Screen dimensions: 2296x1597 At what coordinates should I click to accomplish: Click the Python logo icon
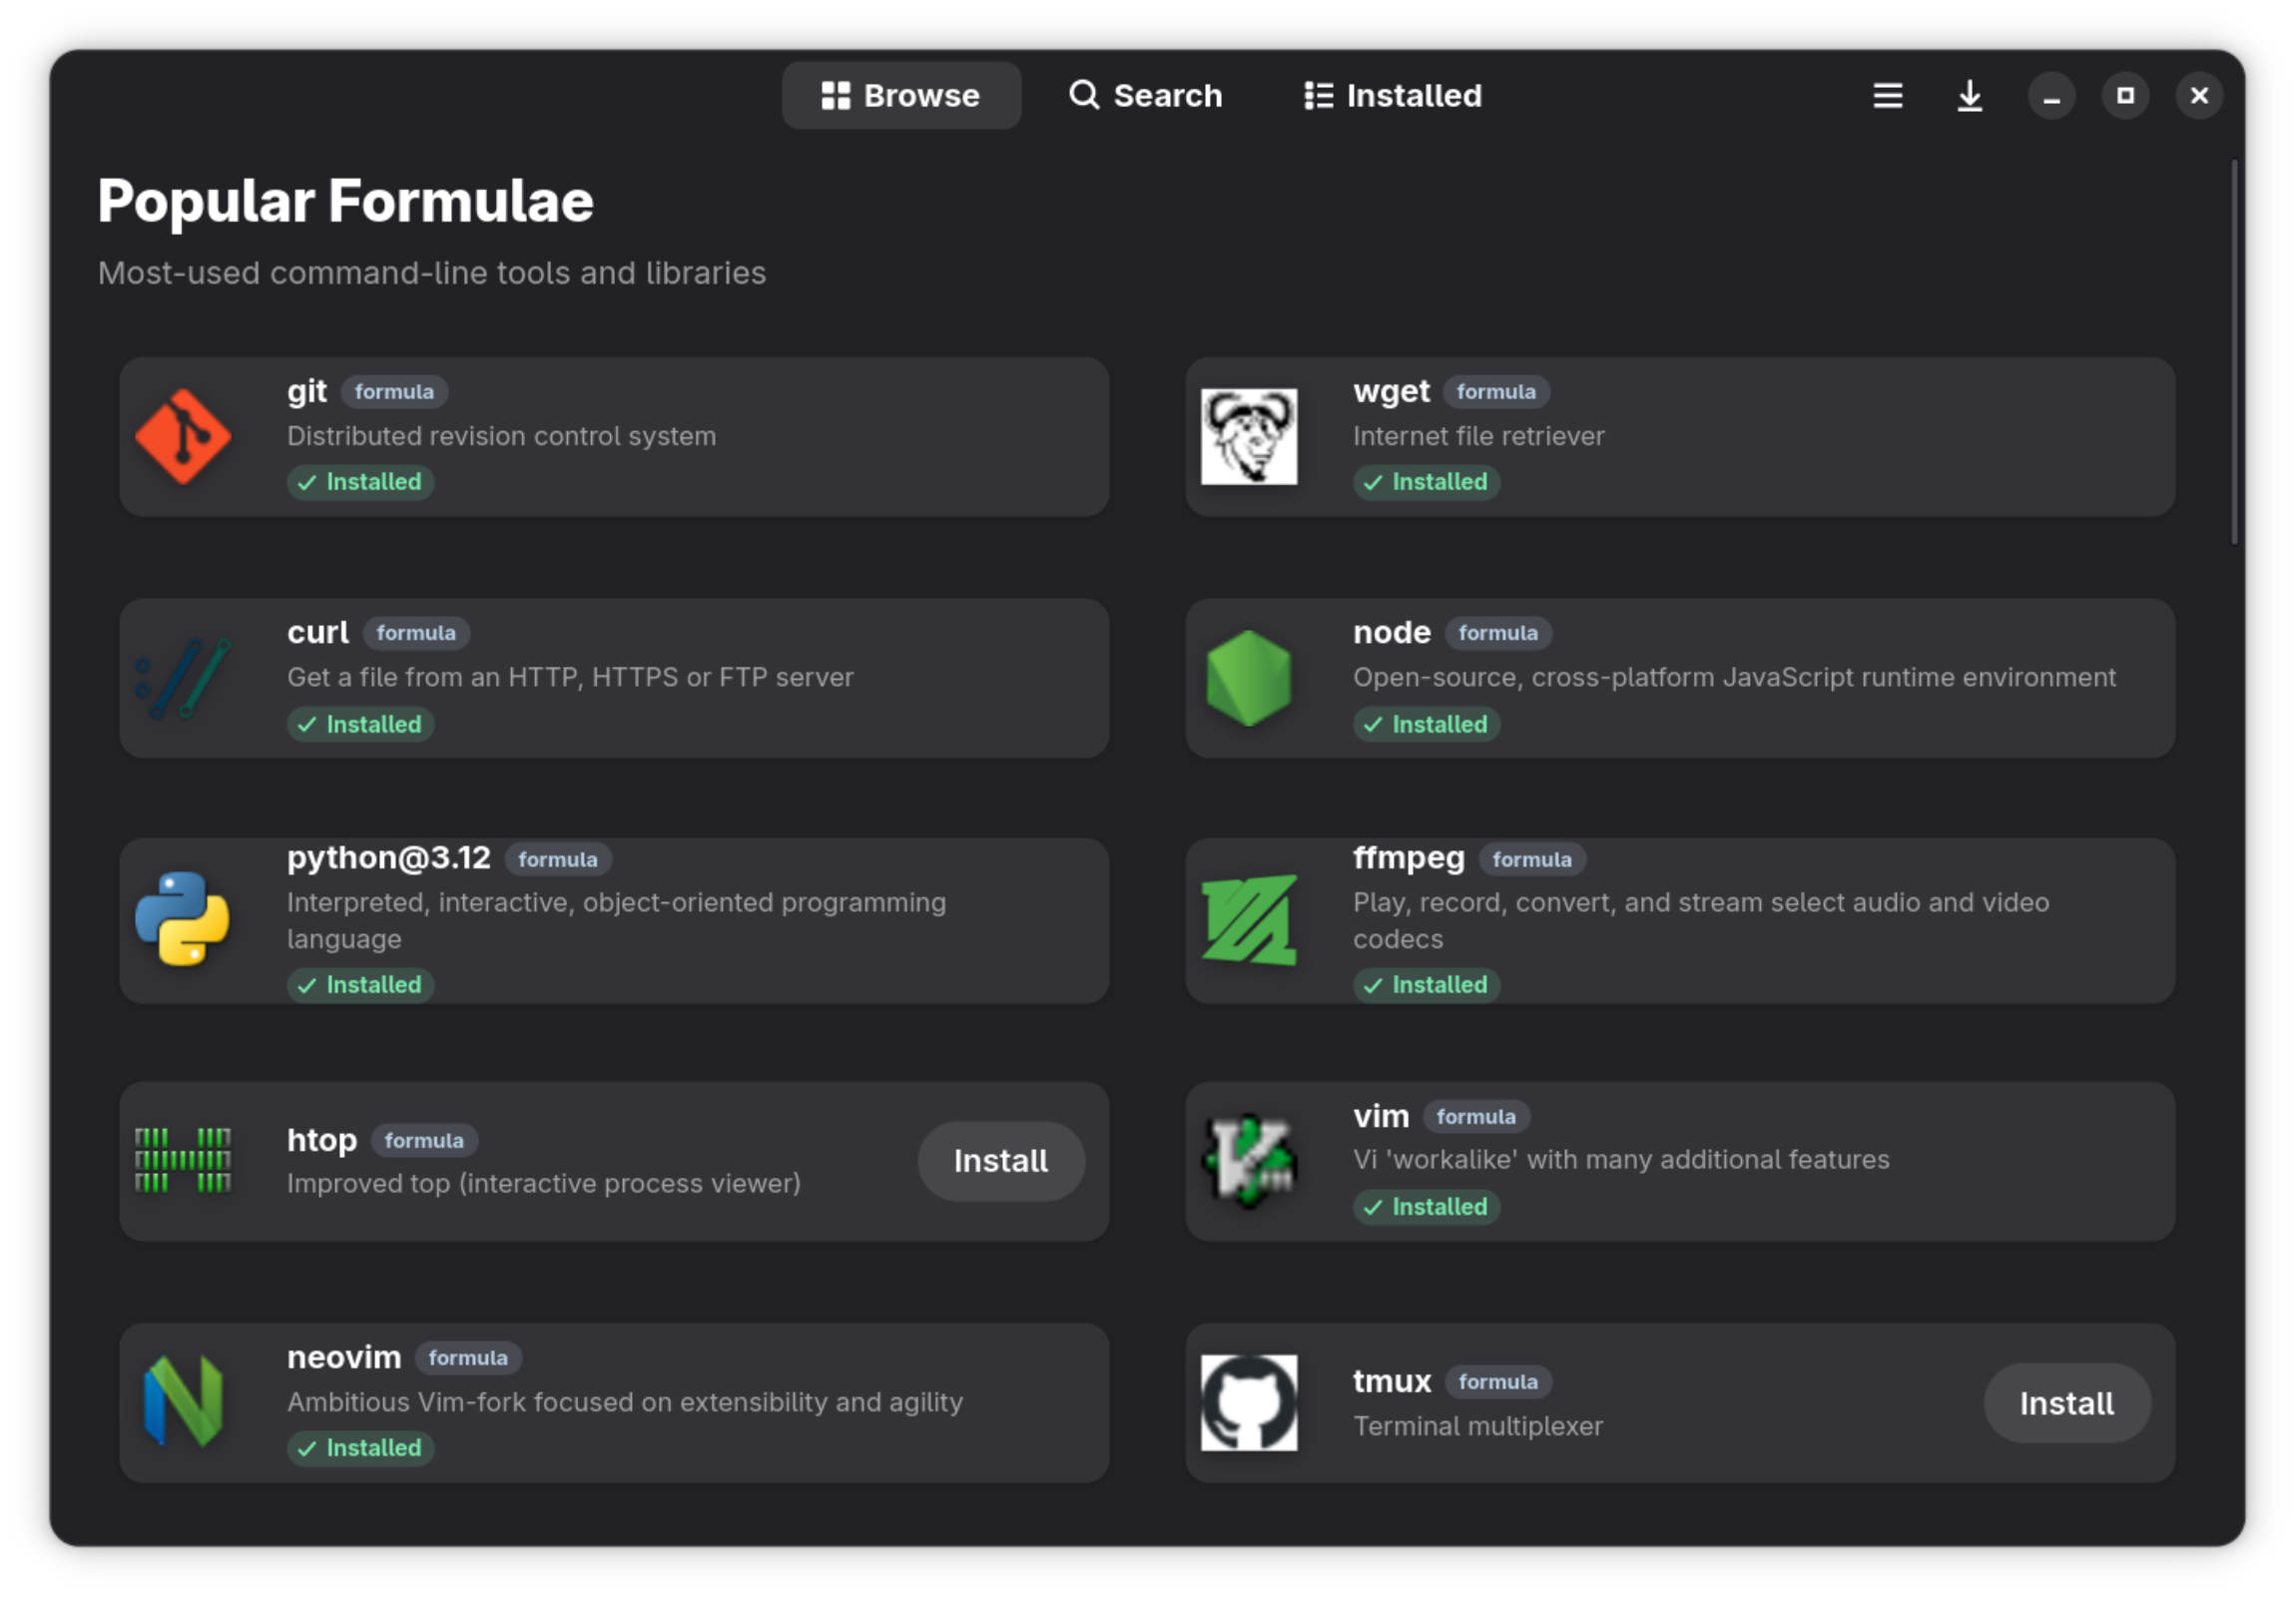pyautogui.click(x=183, y=920)
